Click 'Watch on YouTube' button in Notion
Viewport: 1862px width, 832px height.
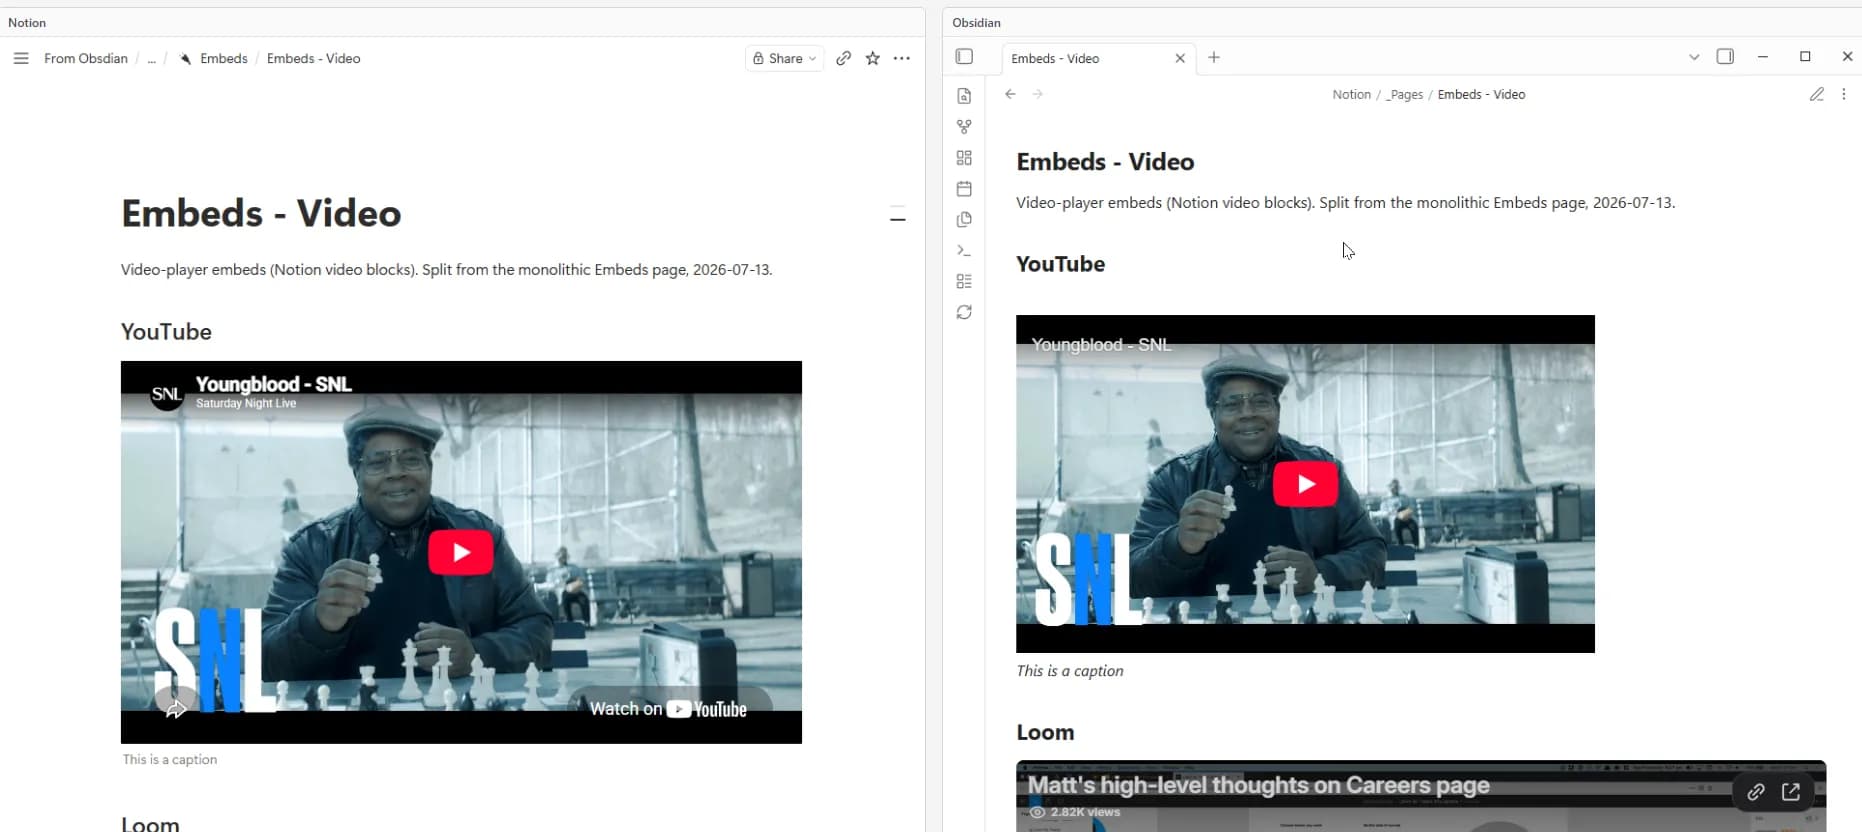click(x=668, y=709)
